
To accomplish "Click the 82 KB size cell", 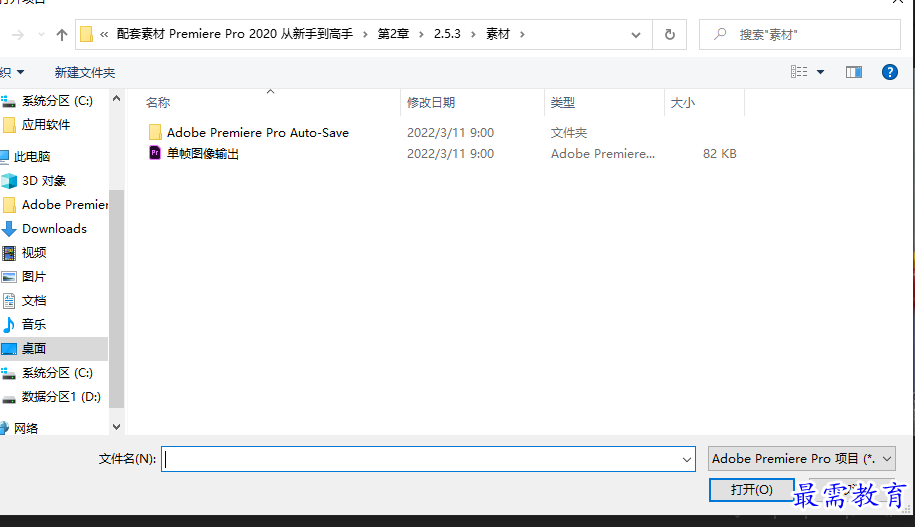I will (x=720, y=153).
